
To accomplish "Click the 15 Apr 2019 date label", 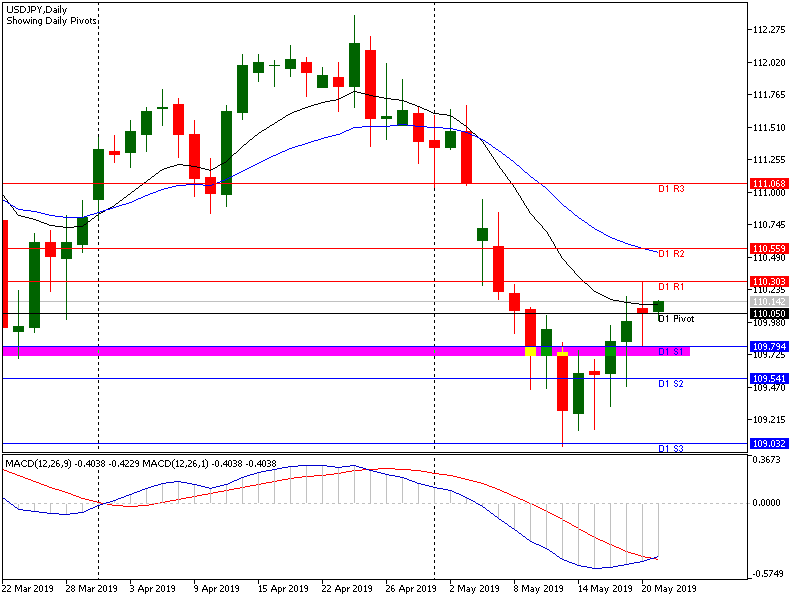I will pyautogui.click(x=283, y=589).
